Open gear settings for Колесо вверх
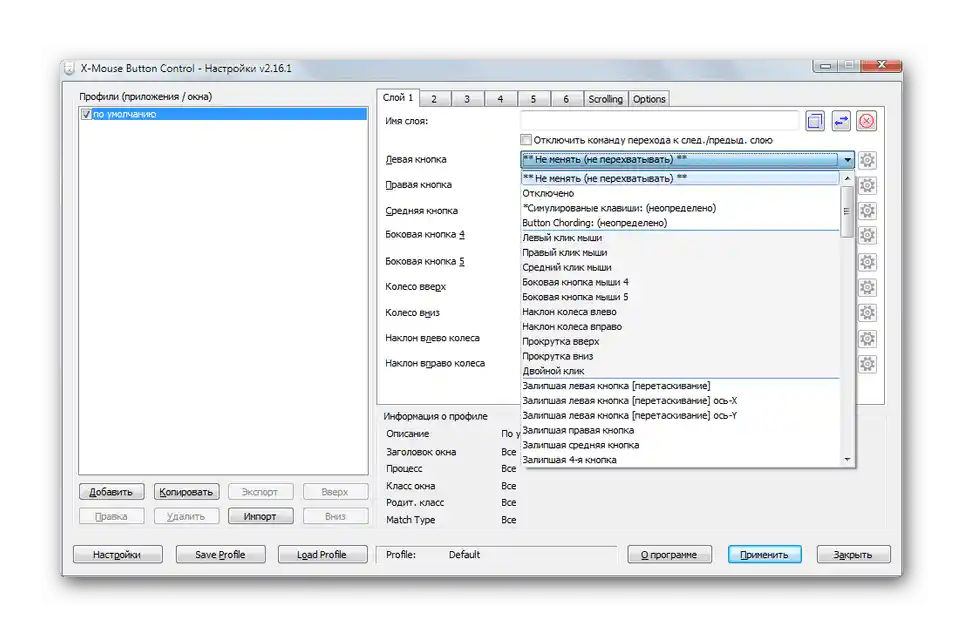Screen dimensions: 964x638 pos(867,287)
